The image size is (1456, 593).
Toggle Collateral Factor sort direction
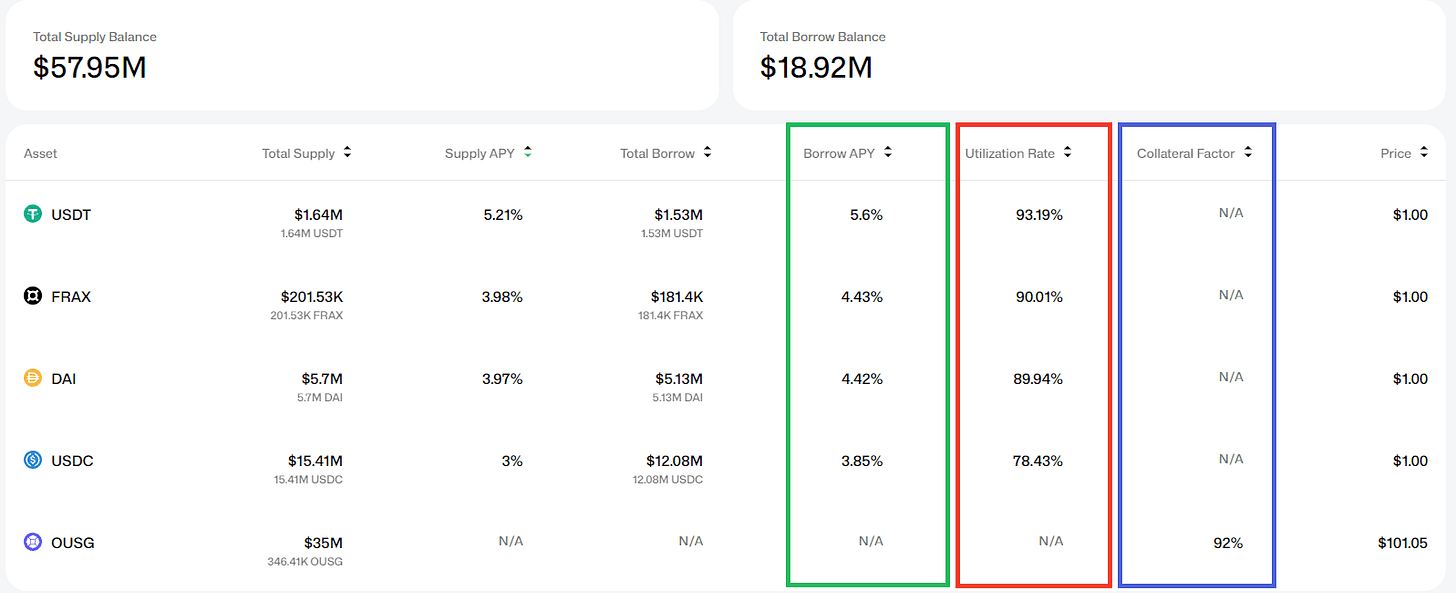coord(1248,153)
